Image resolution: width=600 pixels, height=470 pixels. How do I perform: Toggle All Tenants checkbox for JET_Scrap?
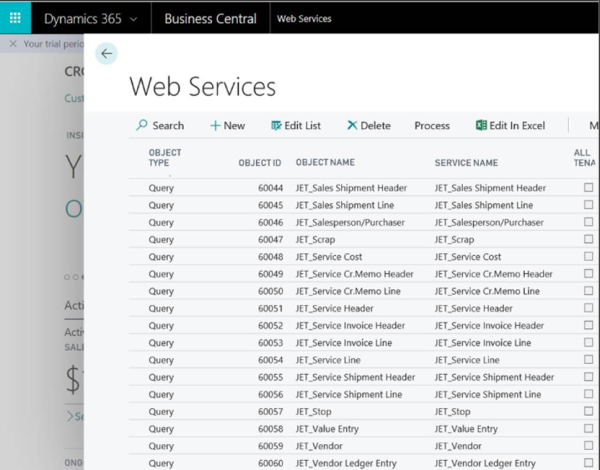tap(589, 239)
